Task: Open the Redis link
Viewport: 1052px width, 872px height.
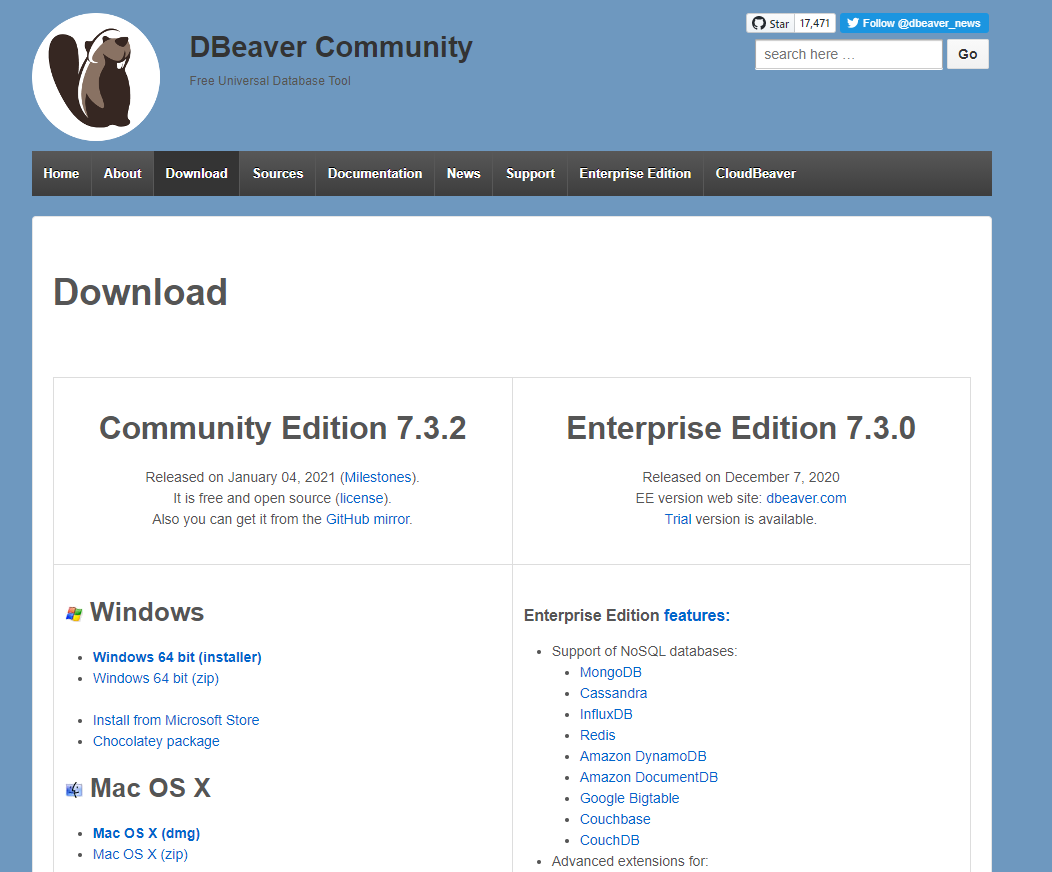Action: [x=597, y=735]
